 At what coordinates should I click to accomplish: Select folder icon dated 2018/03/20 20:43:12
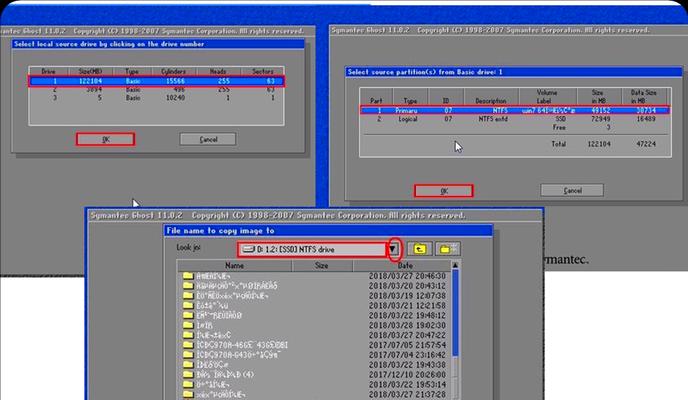pyautogui.click(x=188, y=286)
